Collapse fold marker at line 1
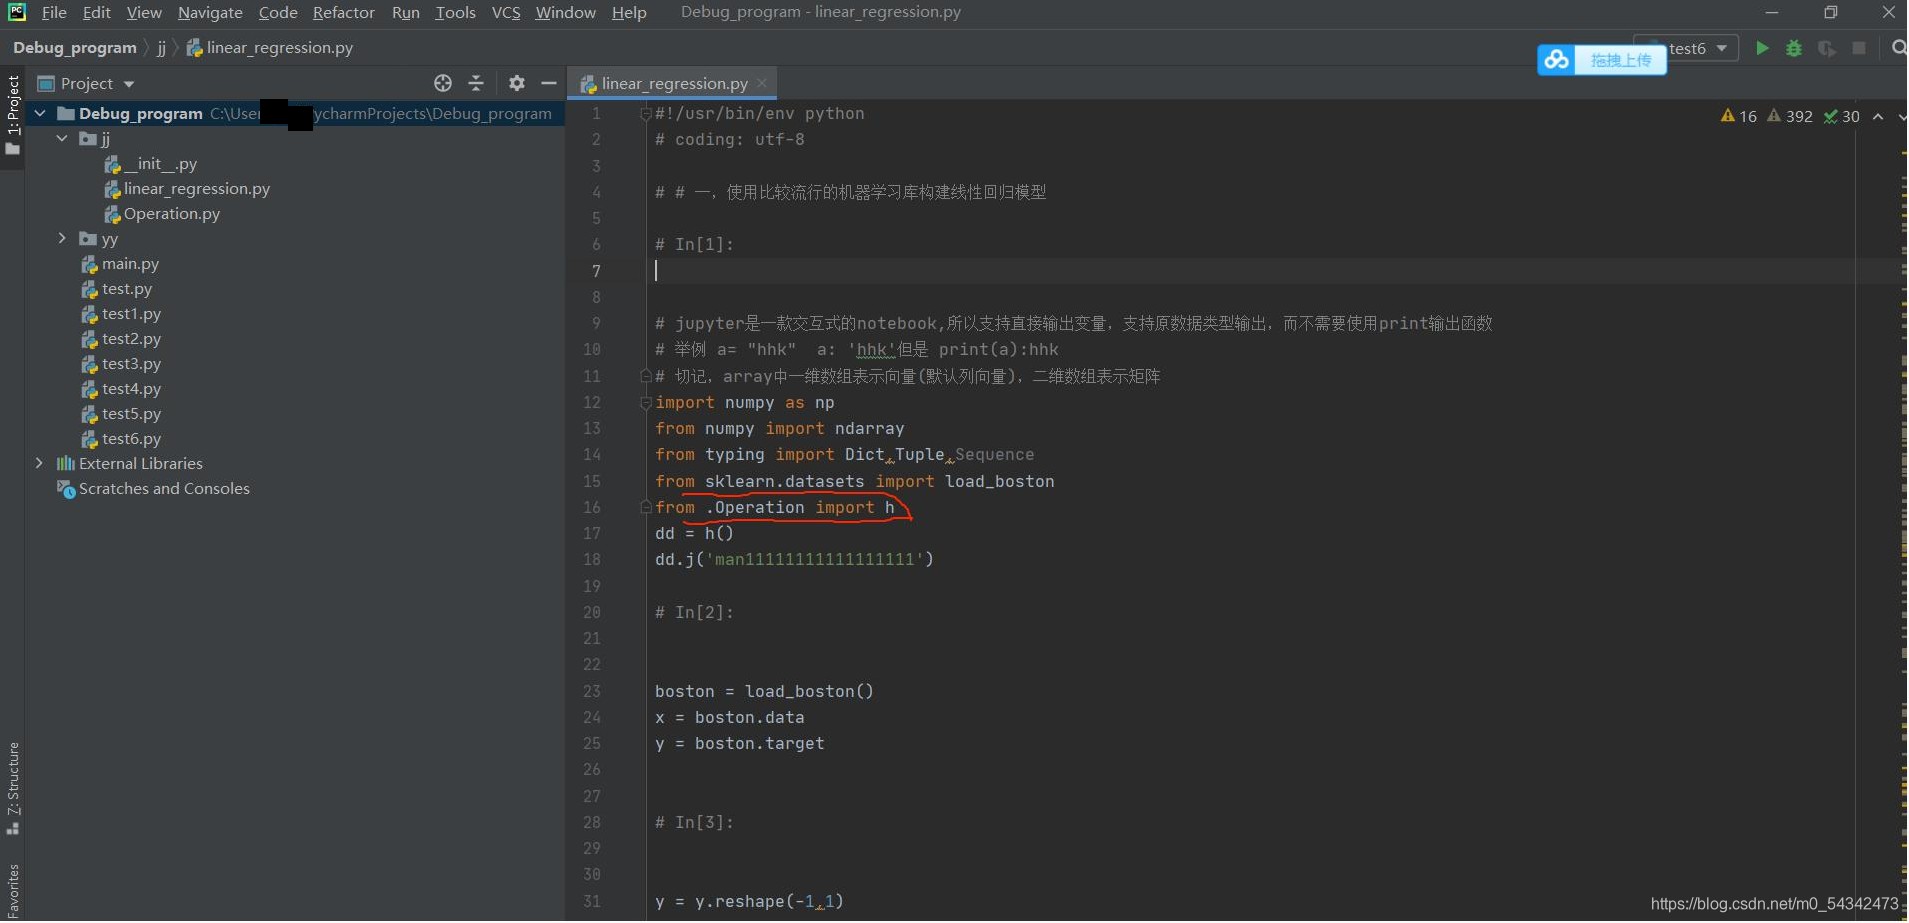Image resolution: width=1909 pixels, height=923 pixels. (646, 114)
